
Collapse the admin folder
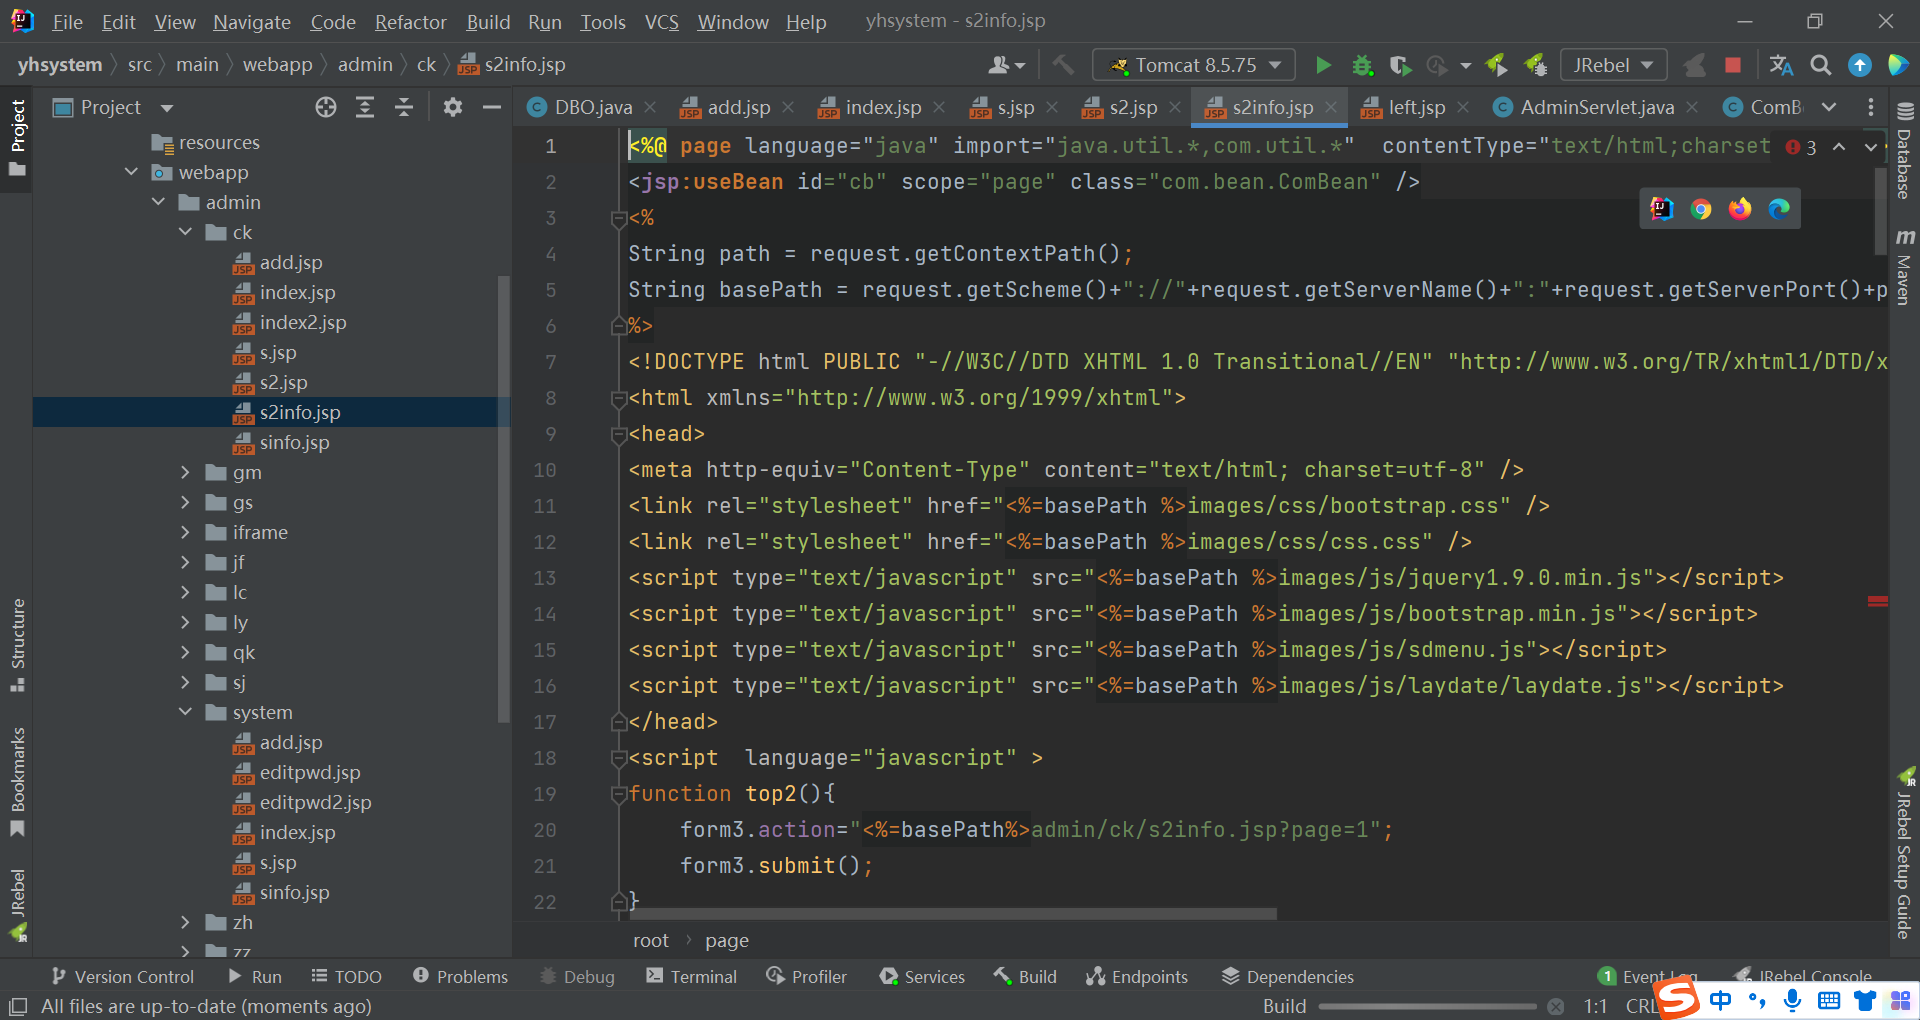point(158,202)
